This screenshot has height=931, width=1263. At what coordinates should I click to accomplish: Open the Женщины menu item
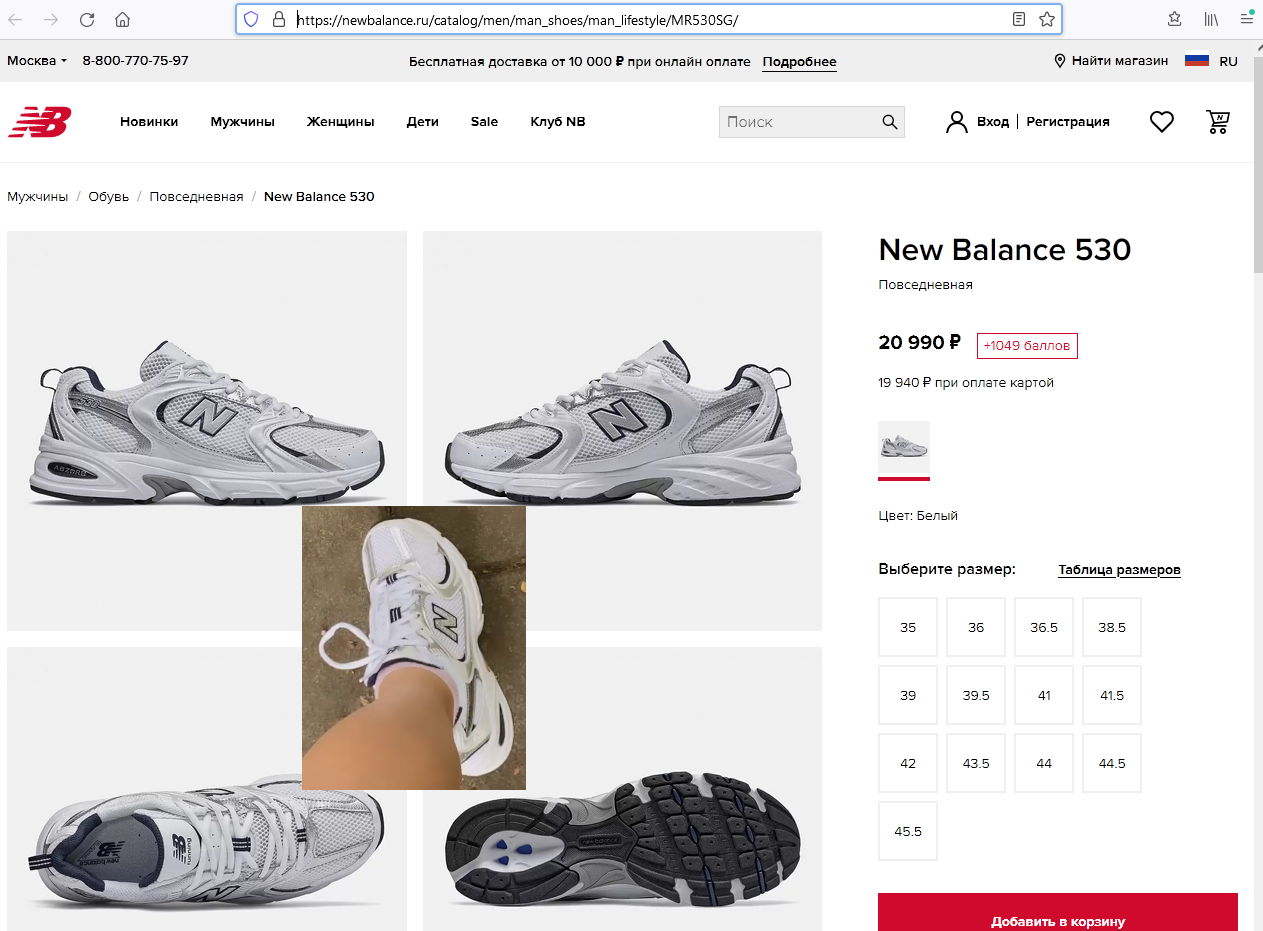[x=340, y=122]
